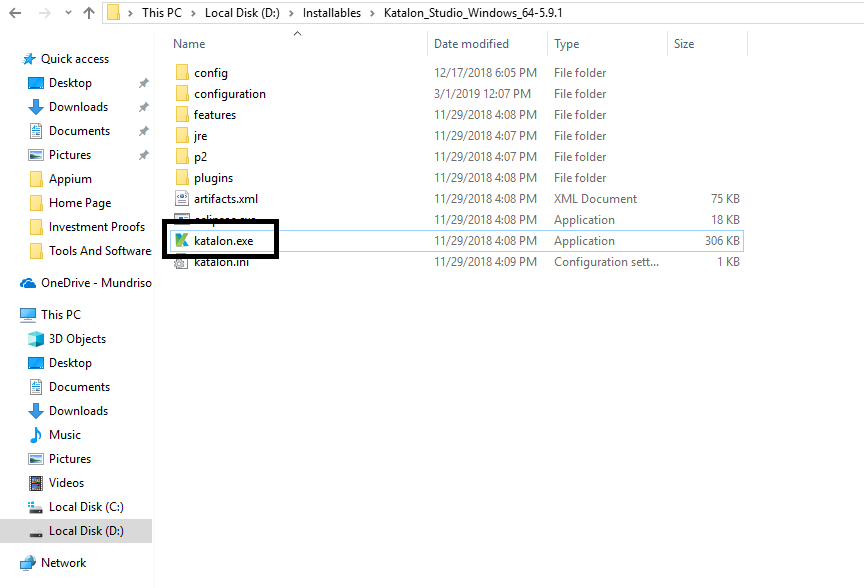
Task: Select the katalon.exe application icon
Action: click(x=182, y=241)
